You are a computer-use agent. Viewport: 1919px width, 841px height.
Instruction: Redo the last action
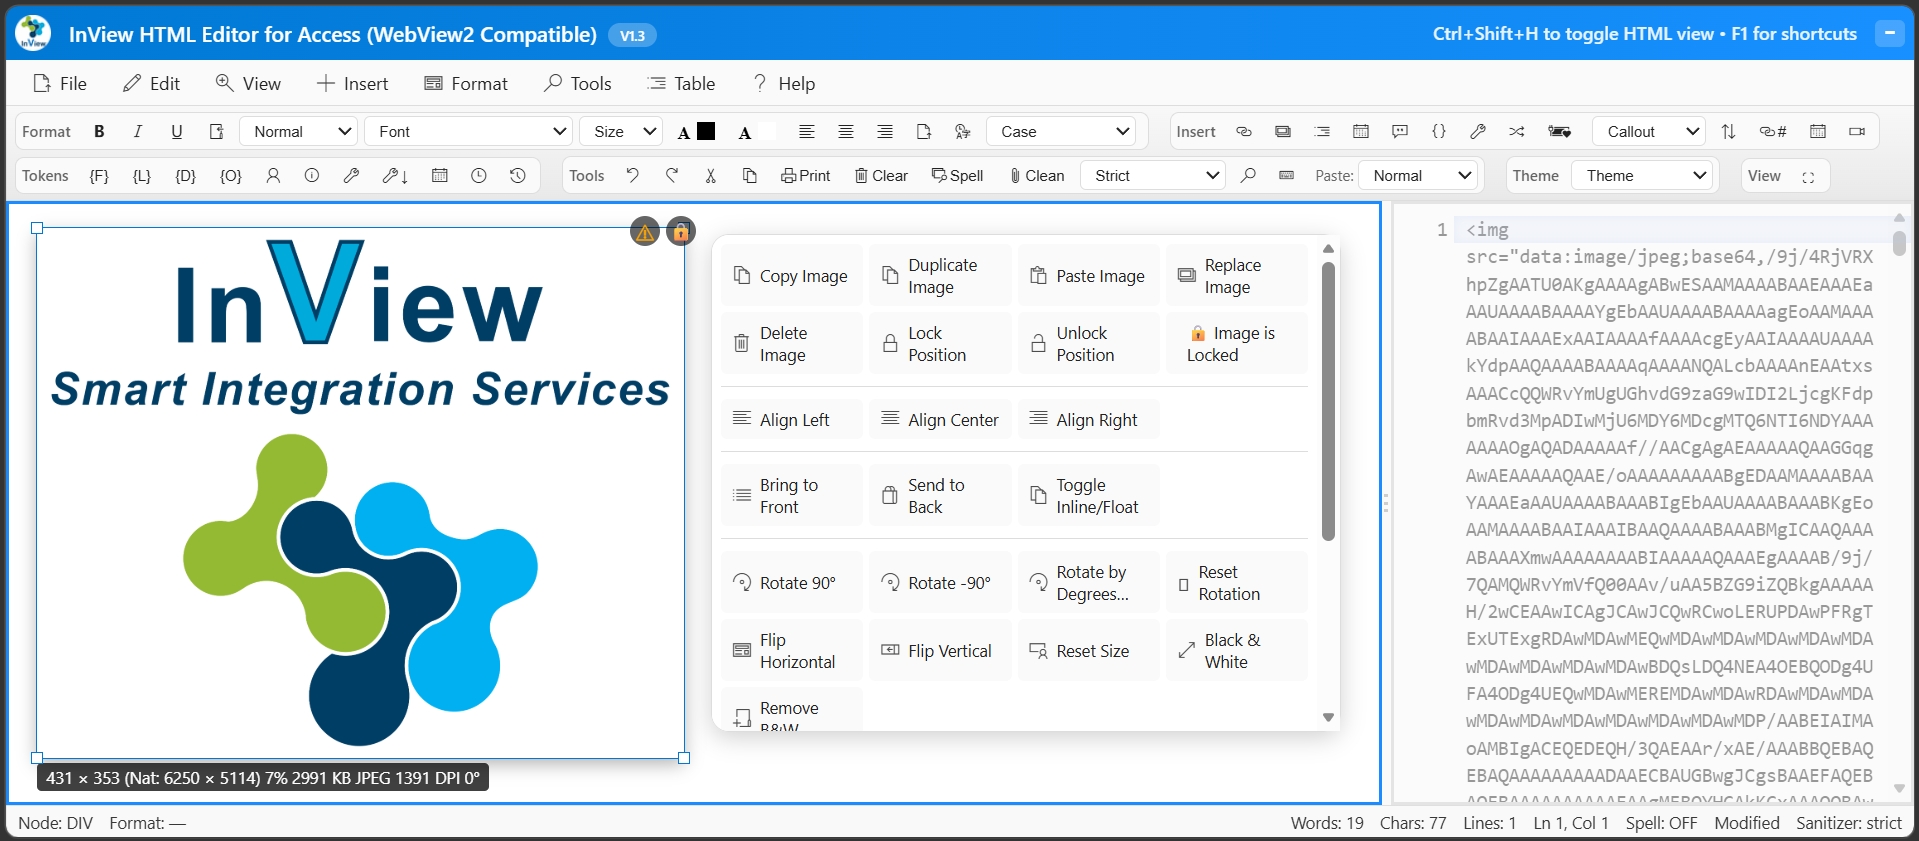(x=672, y=176)
